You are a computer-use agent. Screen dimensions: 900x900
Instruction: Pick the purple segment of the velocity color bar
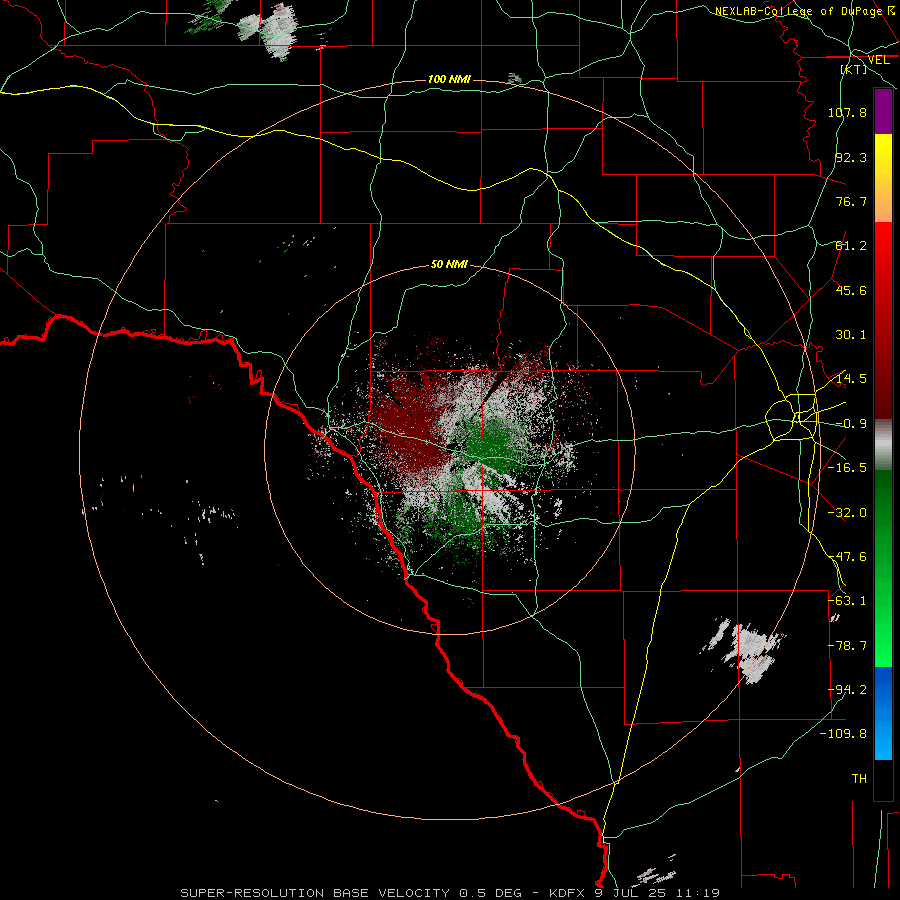(883, 111)
